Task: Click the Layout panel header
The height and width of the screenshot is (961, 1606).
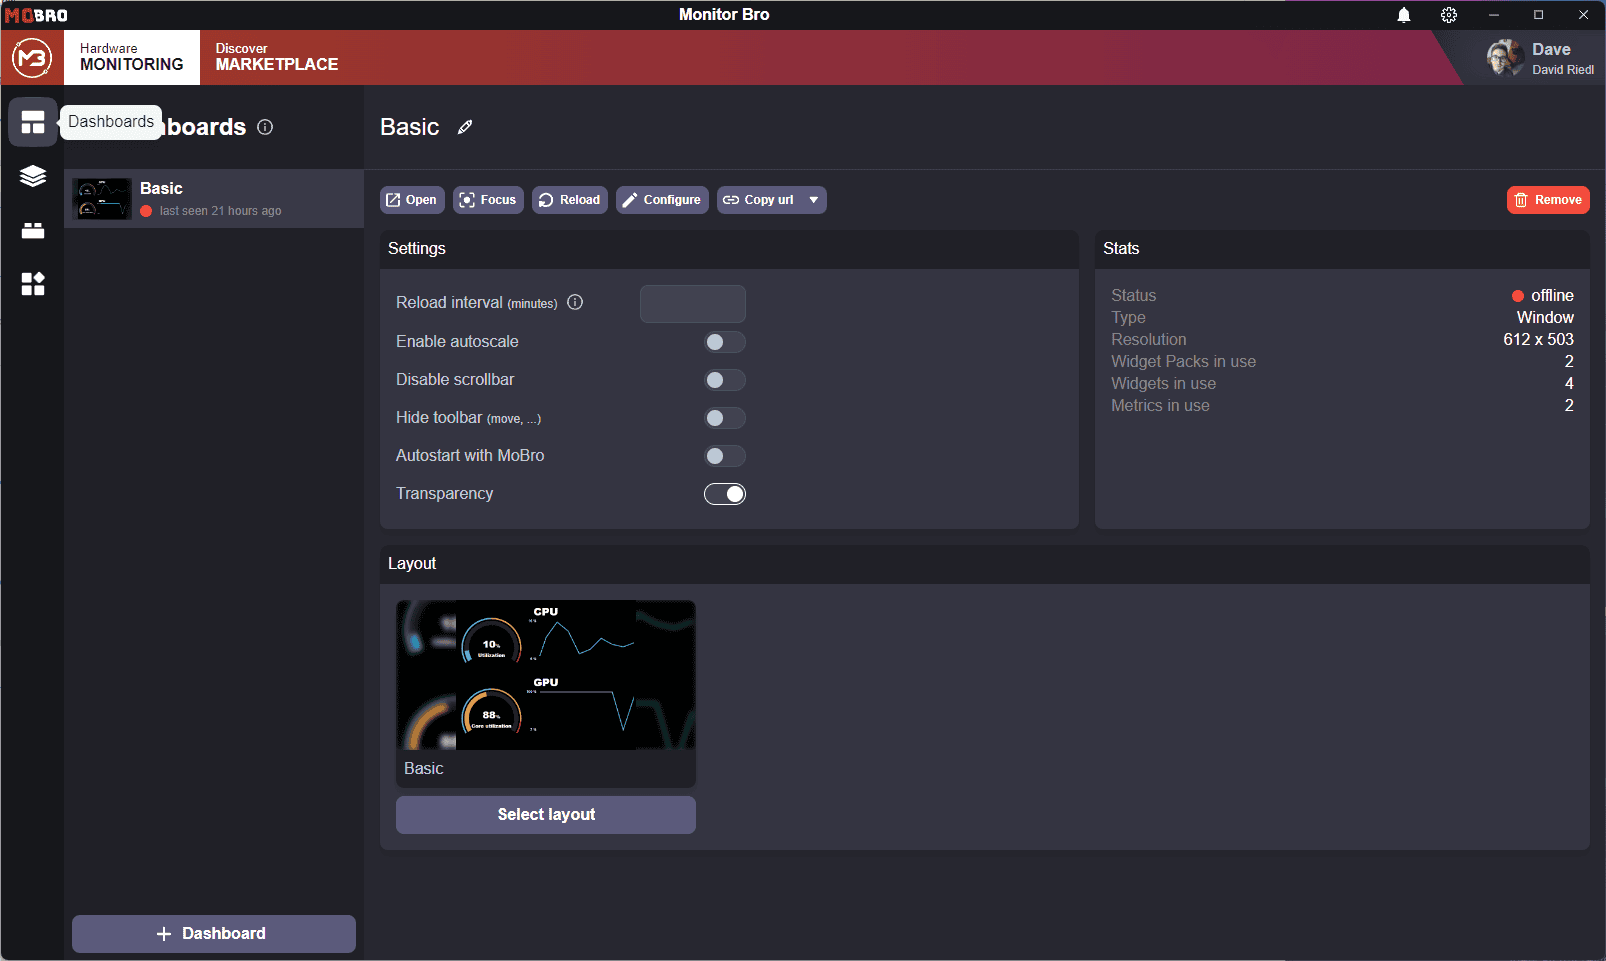Action: [x=985, y=564]
